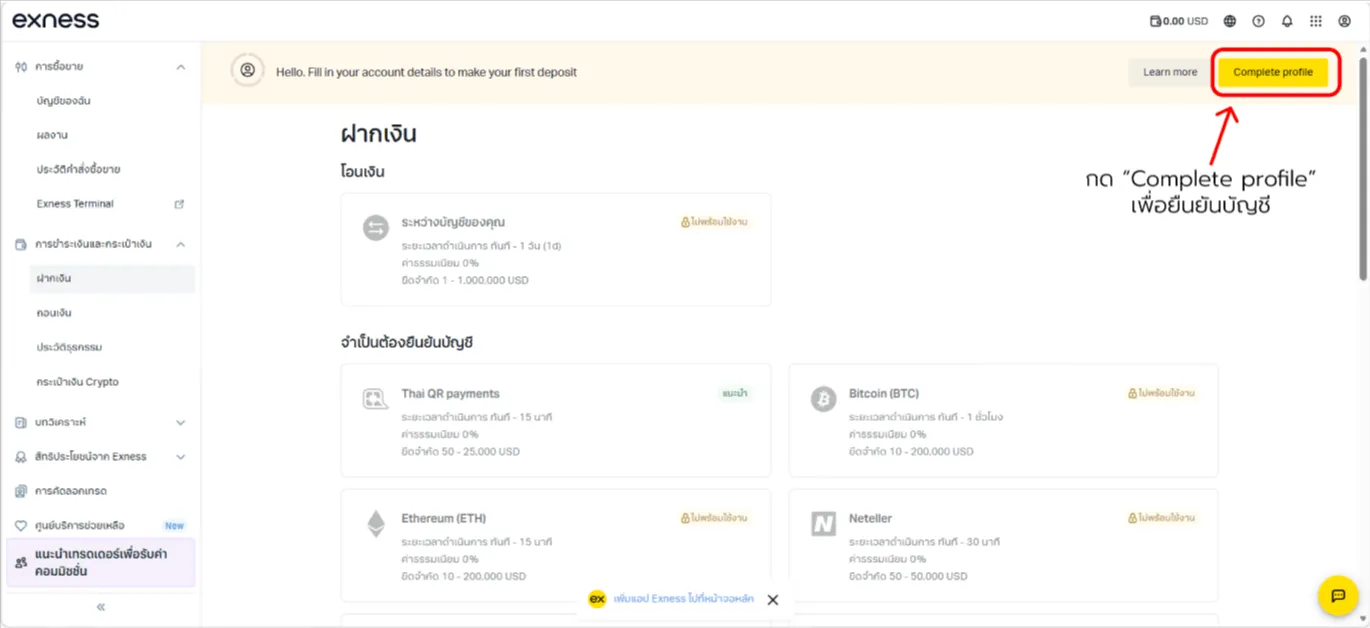Screen dimensions: 1370x628
Task: Select ฝากเงิน in the sidebar
Action: click(112, 279)
